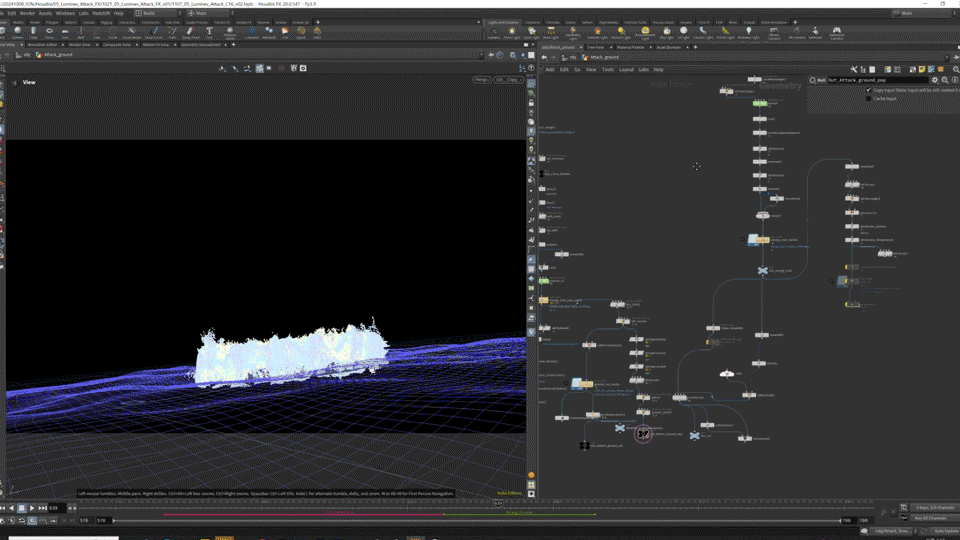This screenshot has width=960, height=540.
Task: Open the Windows menu
Action: tap(65, 13)
